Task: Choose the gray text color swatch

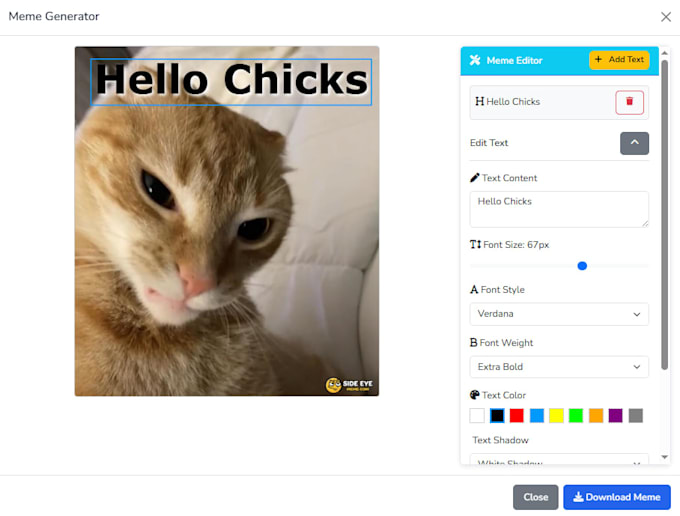Action: (635, 415)
